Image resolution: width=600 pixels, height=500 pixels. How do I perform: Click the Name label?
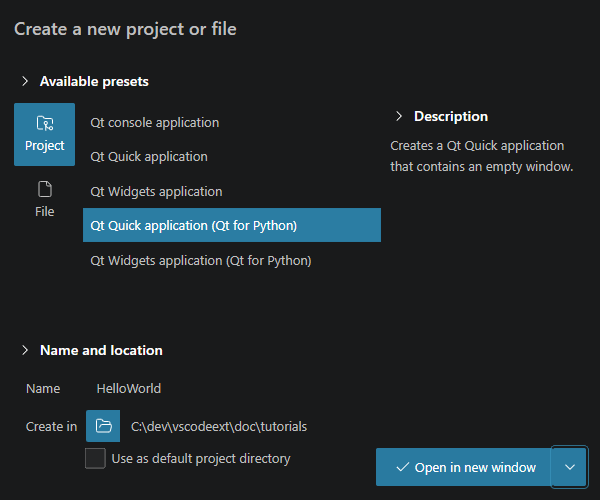pos(43,389)
